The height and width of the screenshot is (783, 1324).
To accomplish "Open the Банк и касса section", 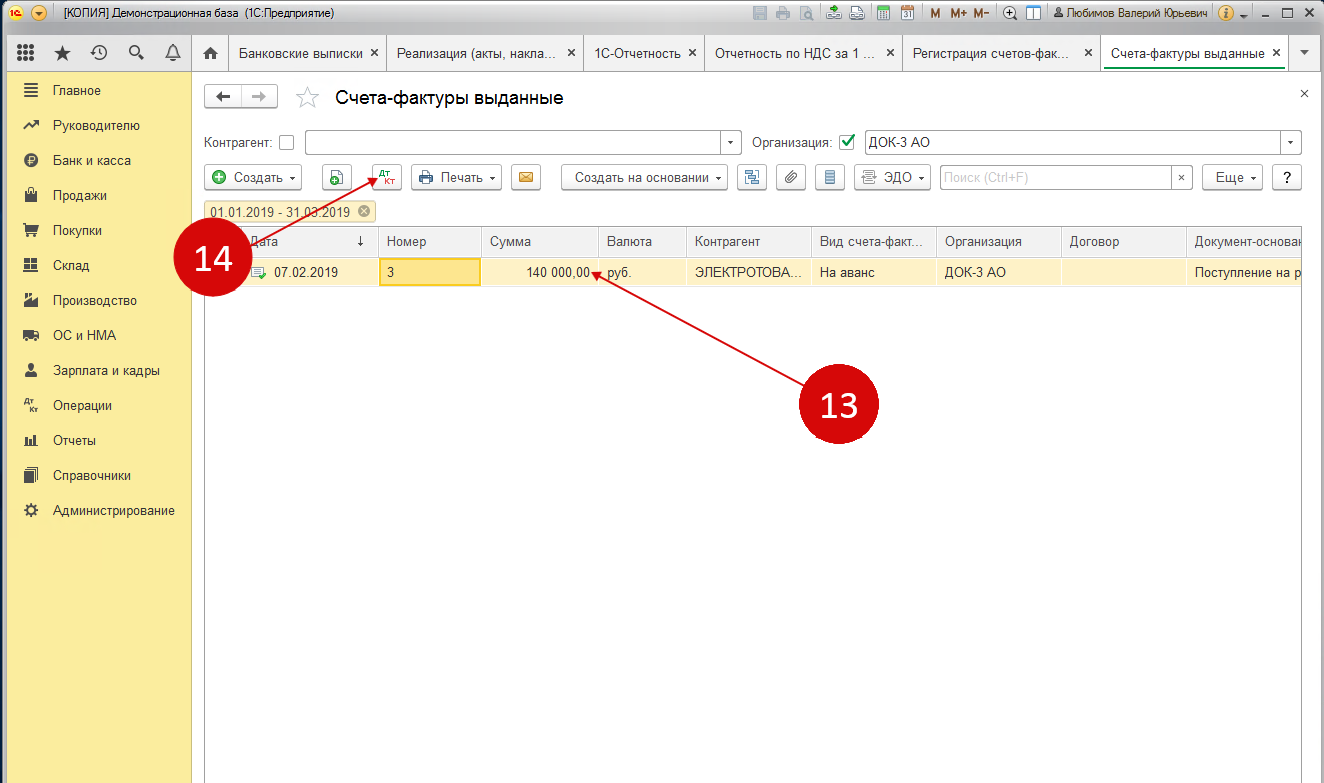I will coord(92,160).
